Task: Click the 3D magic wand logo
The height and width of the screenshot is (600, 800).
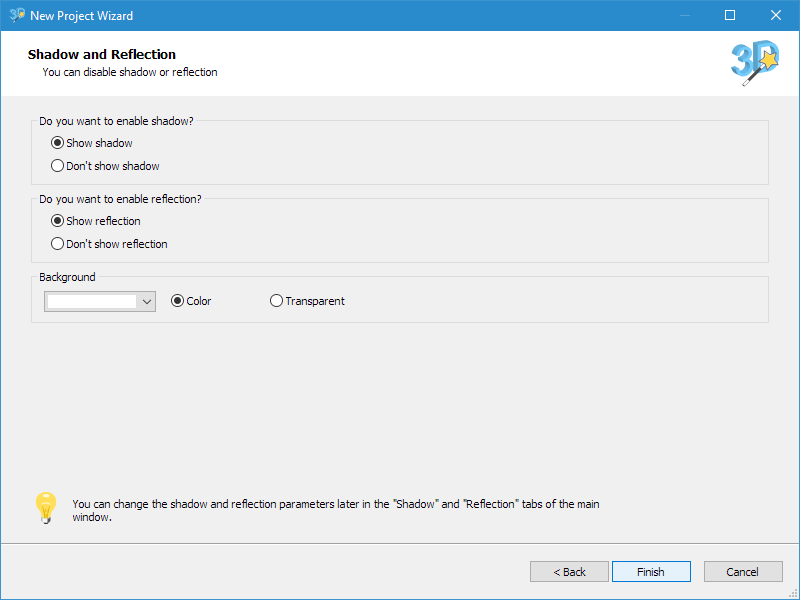Action: 755,63
